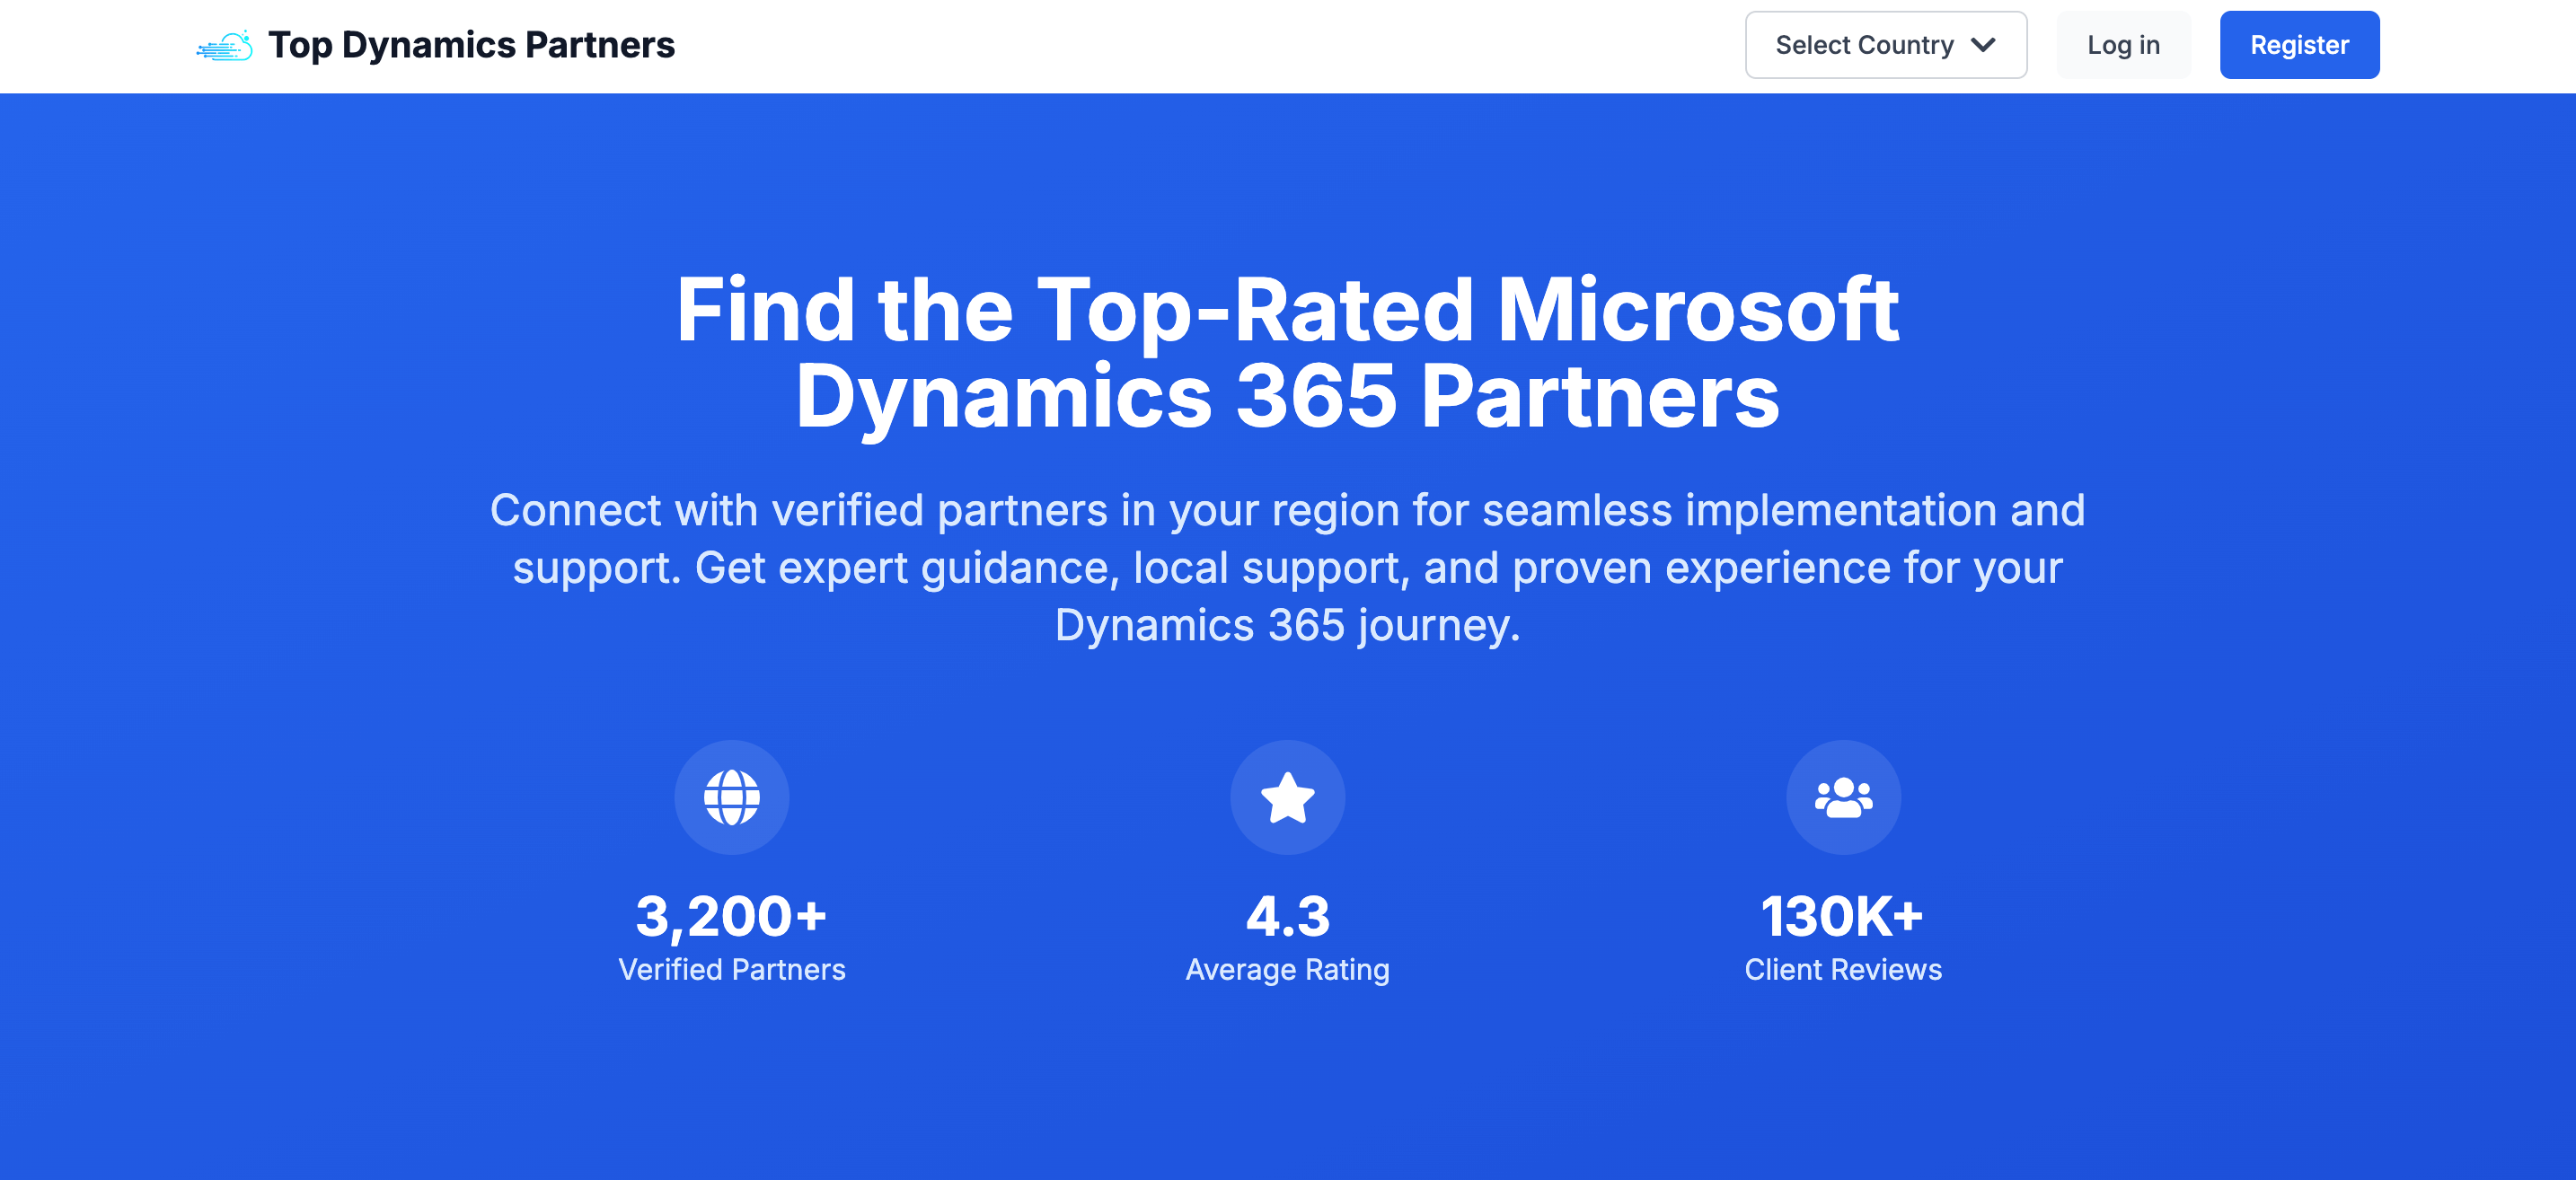Expand the Select Country dropdown

pos(1885,45)
